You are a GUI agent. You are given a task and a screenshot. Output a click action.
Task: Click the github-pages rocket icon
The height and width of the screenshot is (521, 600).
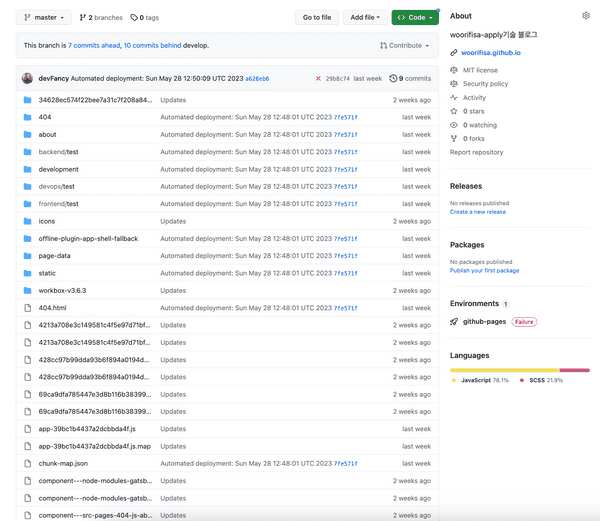point(454,322)
